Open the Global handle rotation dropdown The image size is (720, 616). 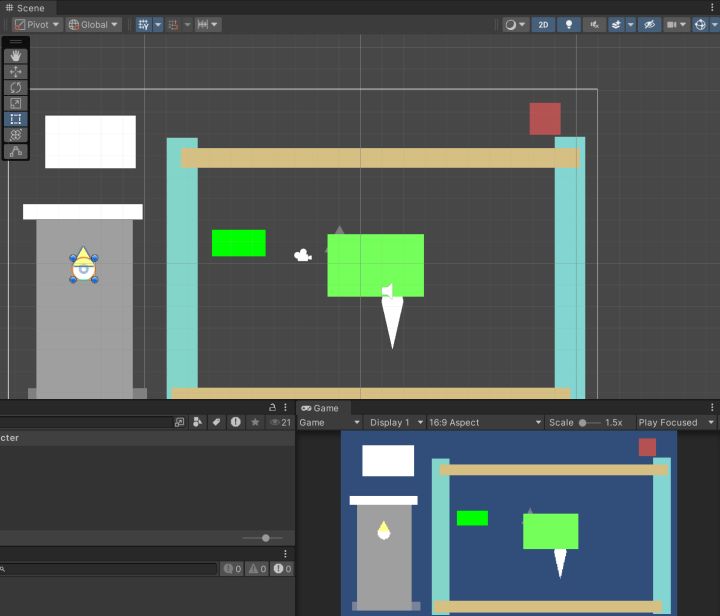pos(93,25)
